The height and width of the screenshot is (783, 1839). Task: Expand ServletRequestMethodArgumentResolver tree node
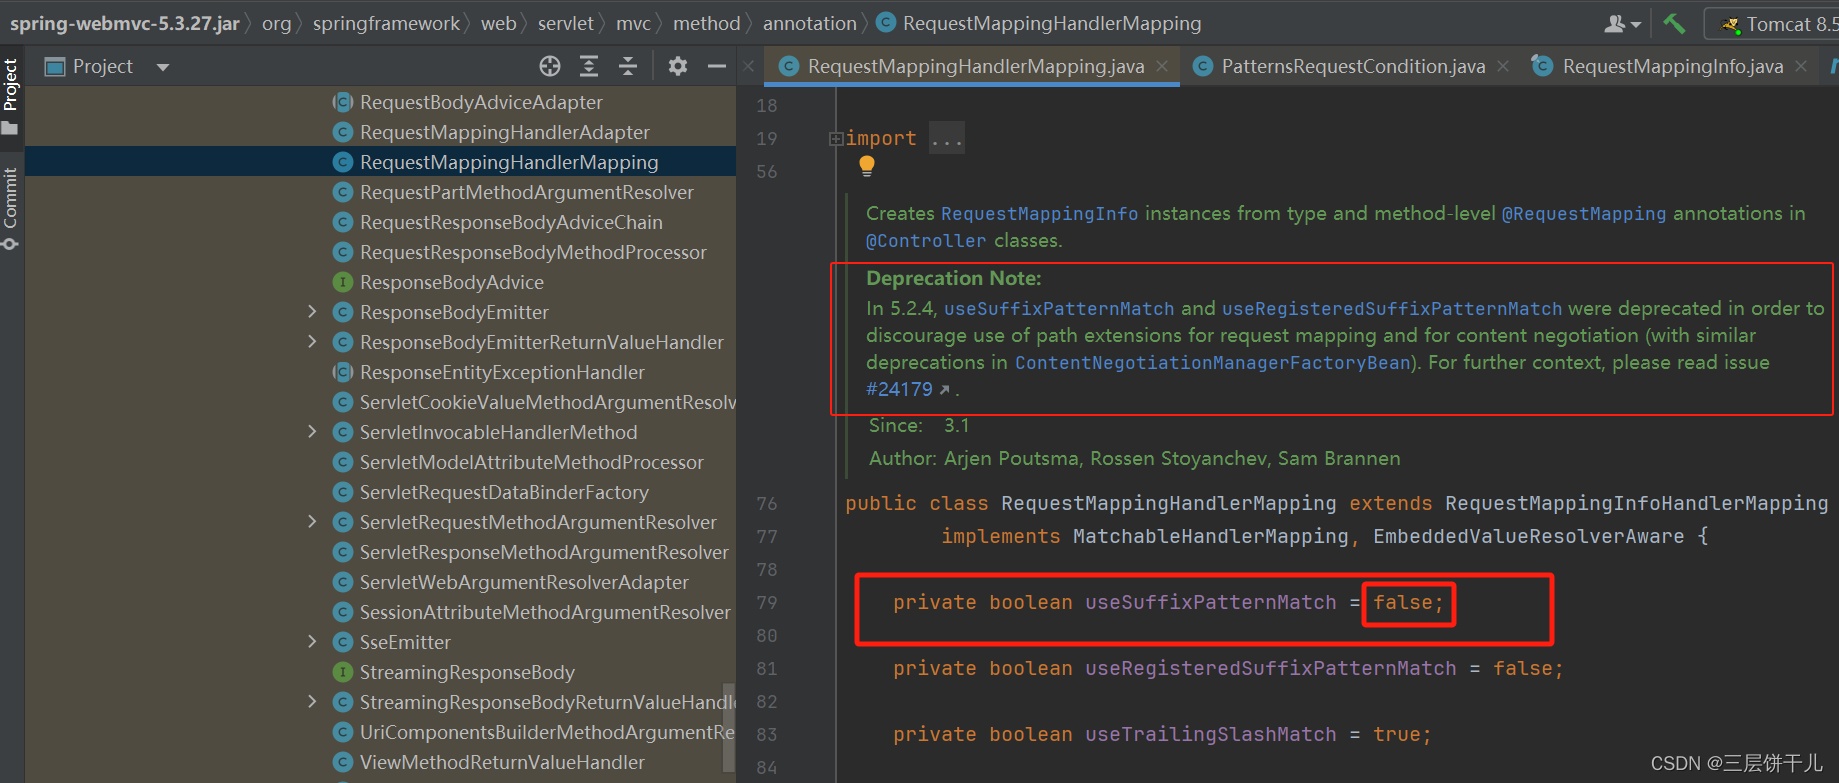click(x=312, y=522)
